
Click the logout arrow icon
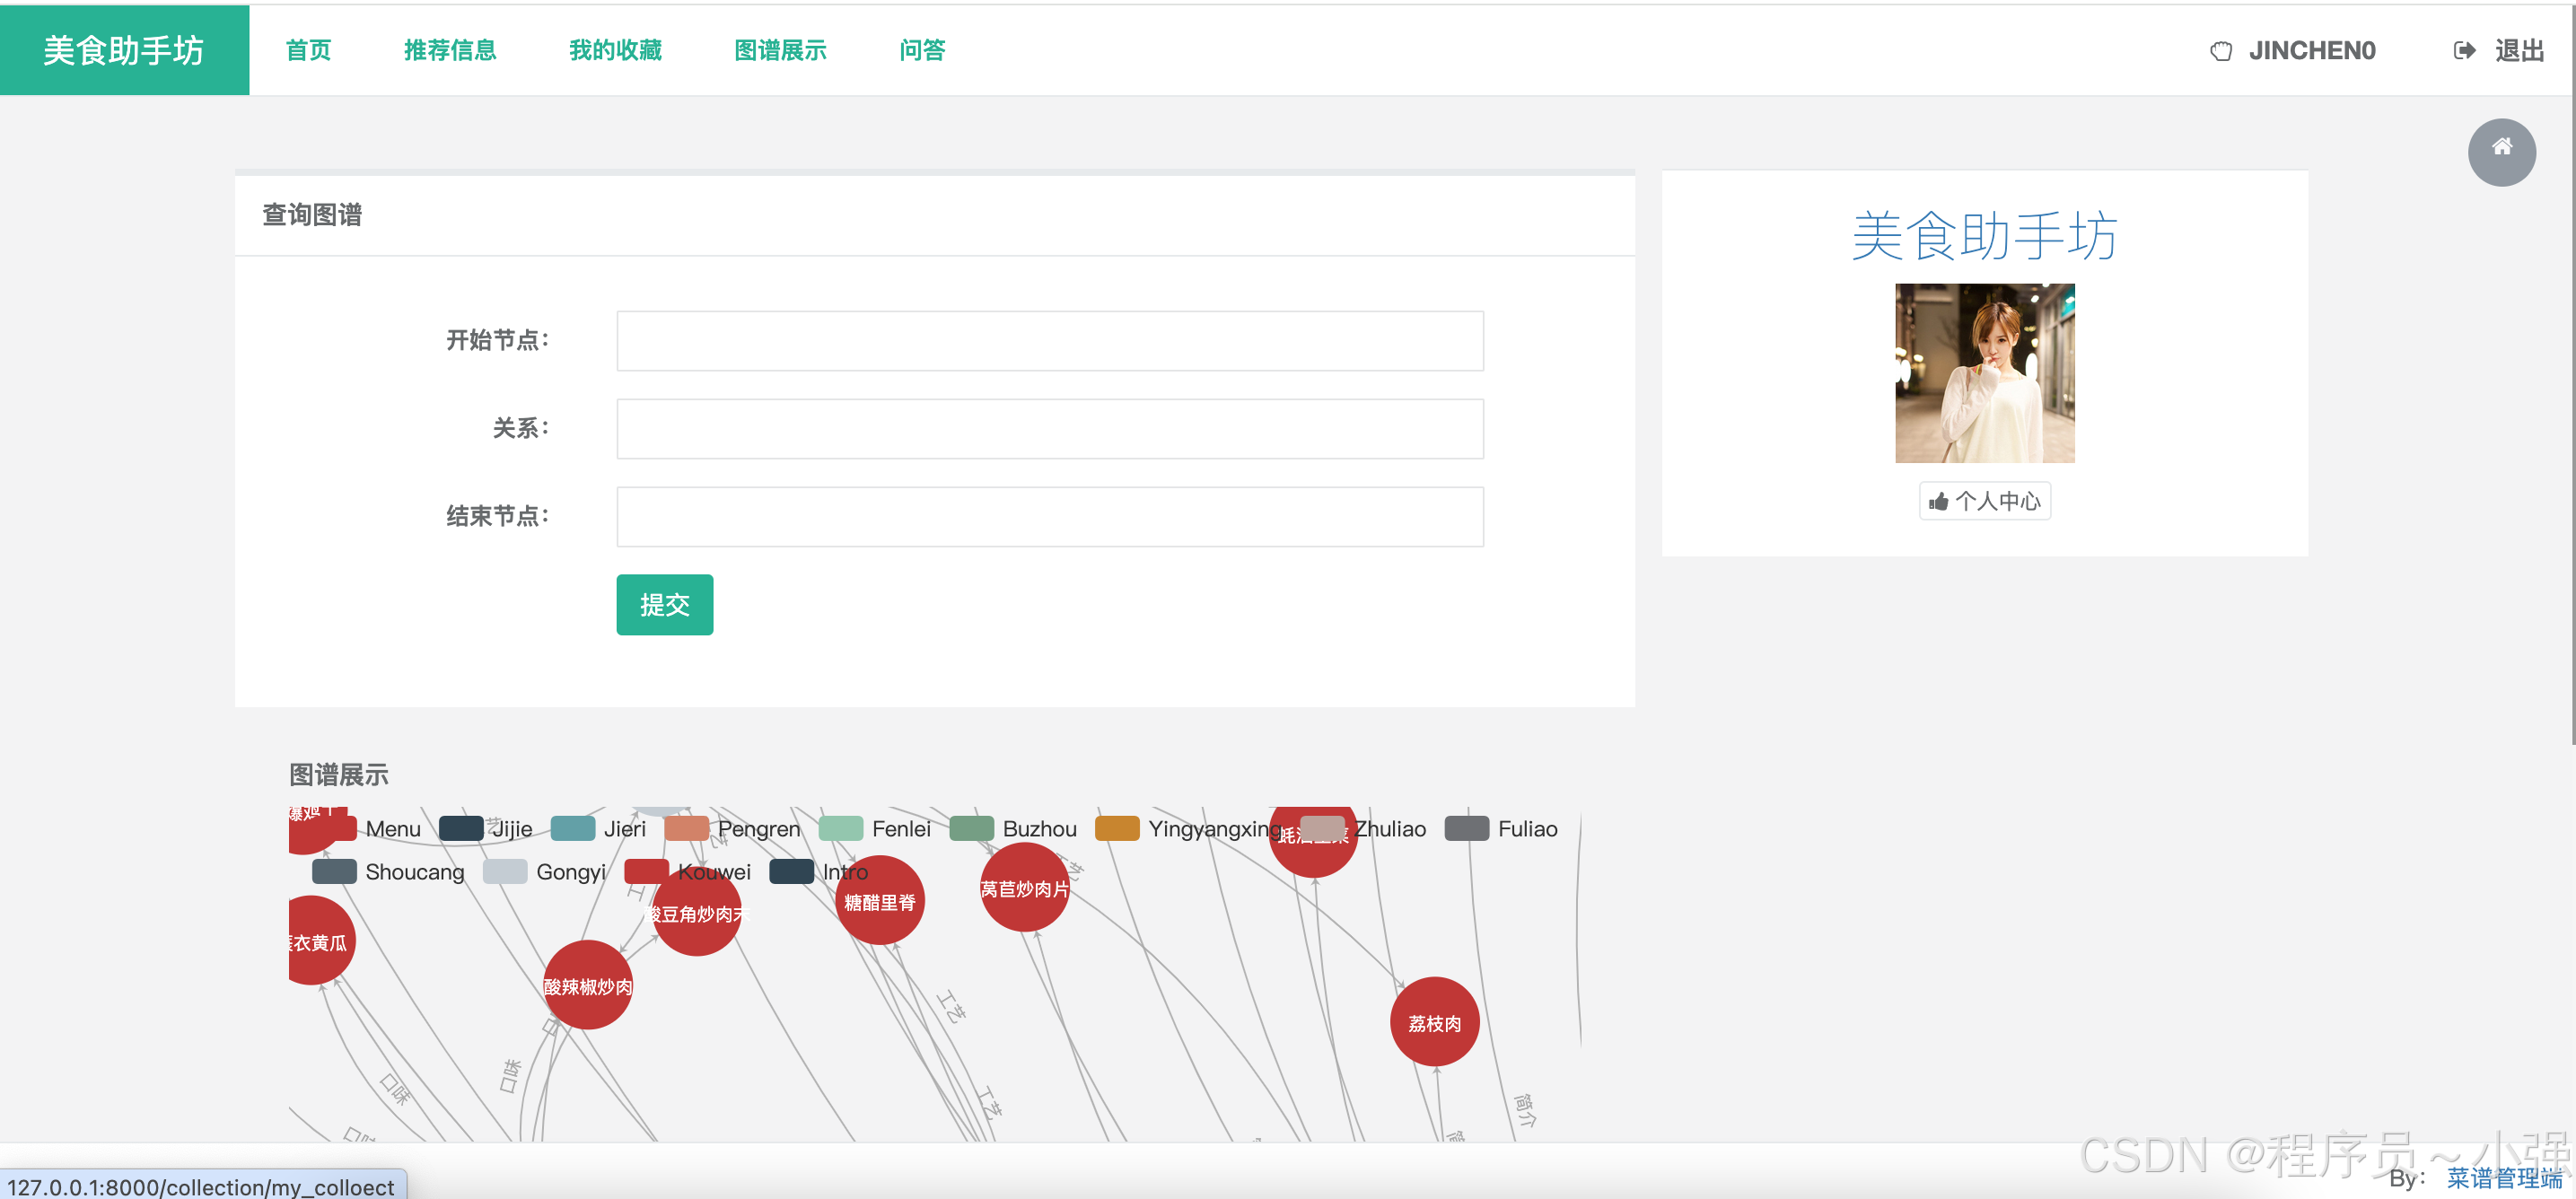[2463, 51]
